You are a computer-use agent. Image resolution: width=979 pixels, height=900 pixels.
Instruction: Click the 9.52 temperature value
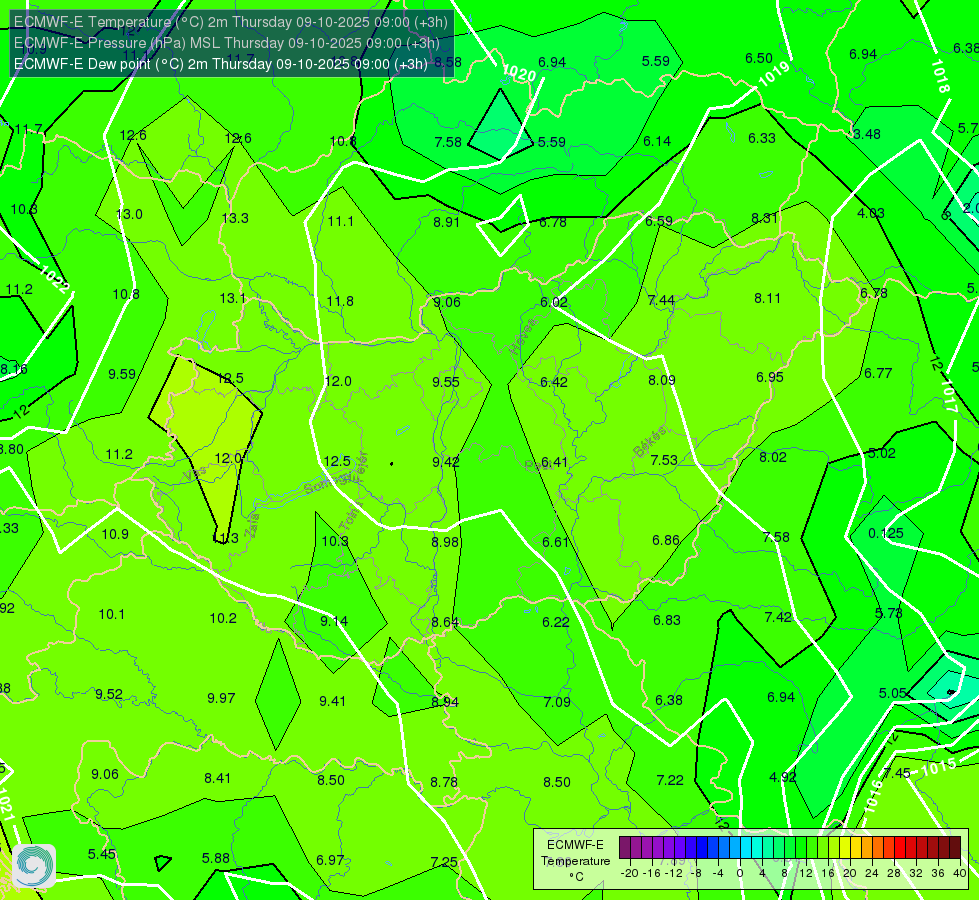coord(109,695)
